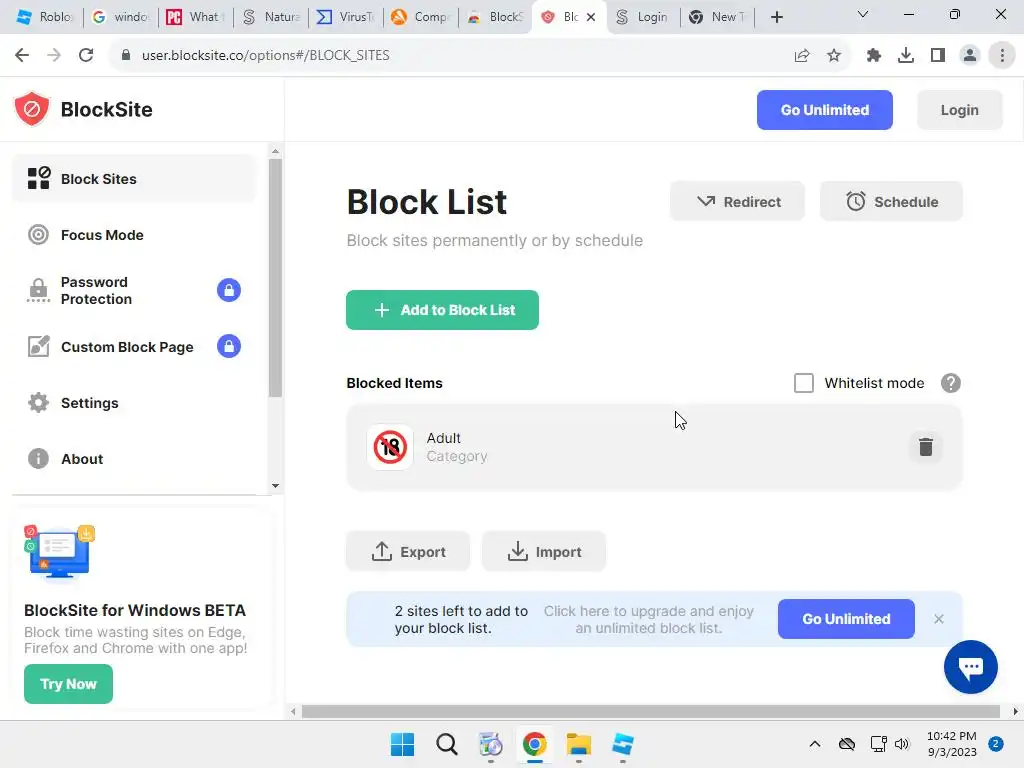Click Try Now for BlockSite Windows

click(x=69, y=684)
